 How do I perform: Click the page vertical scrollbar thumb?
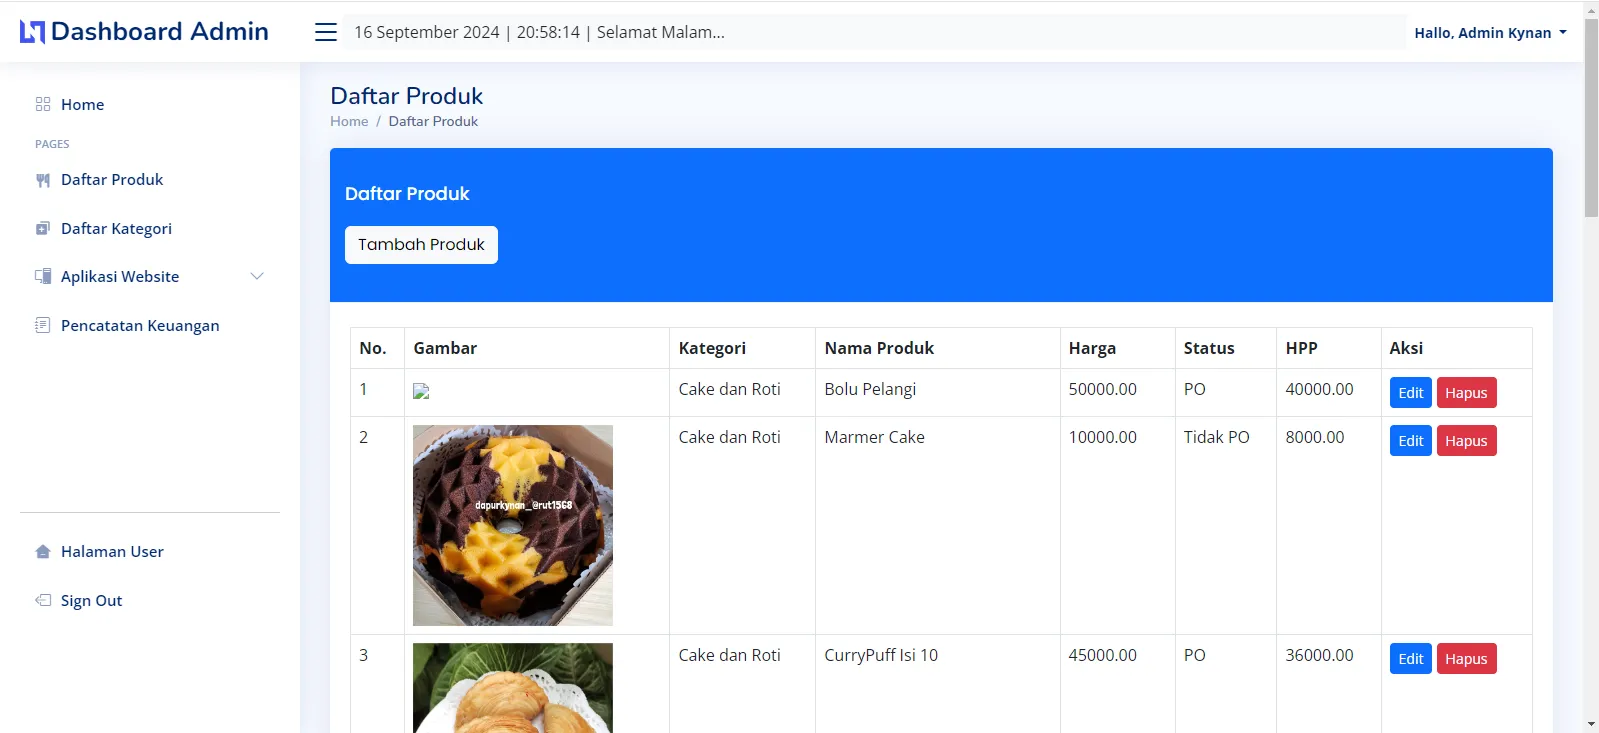1591,117
